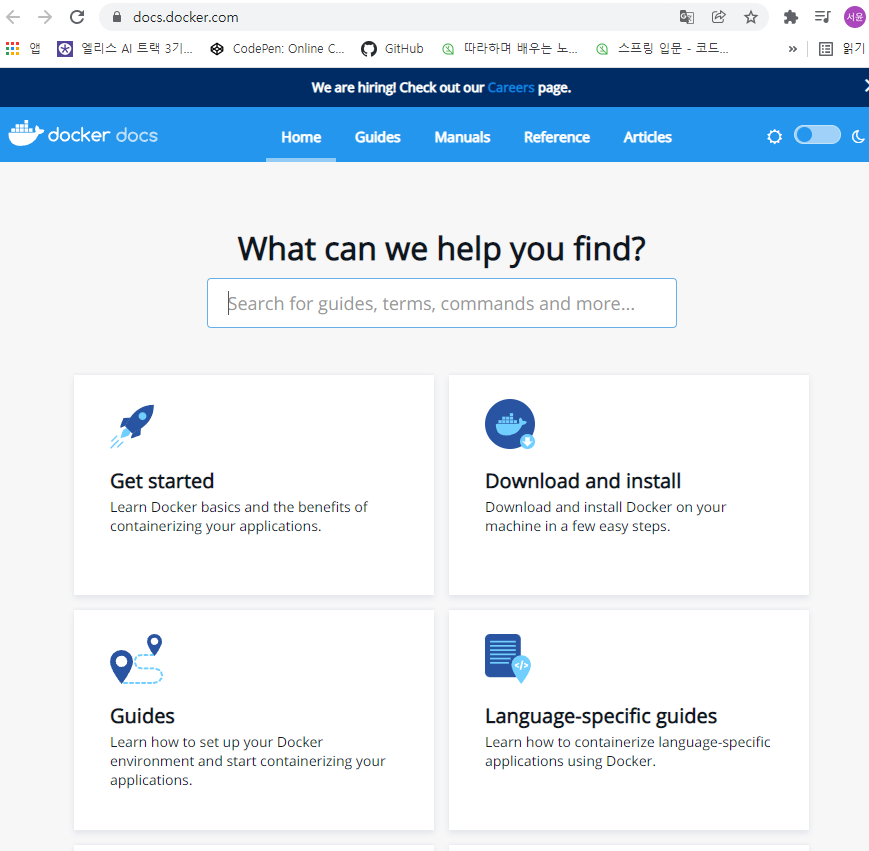This screenshot has width=869, height=851.
Task: Open the media control playlist icon
Action: coord(822,17)
